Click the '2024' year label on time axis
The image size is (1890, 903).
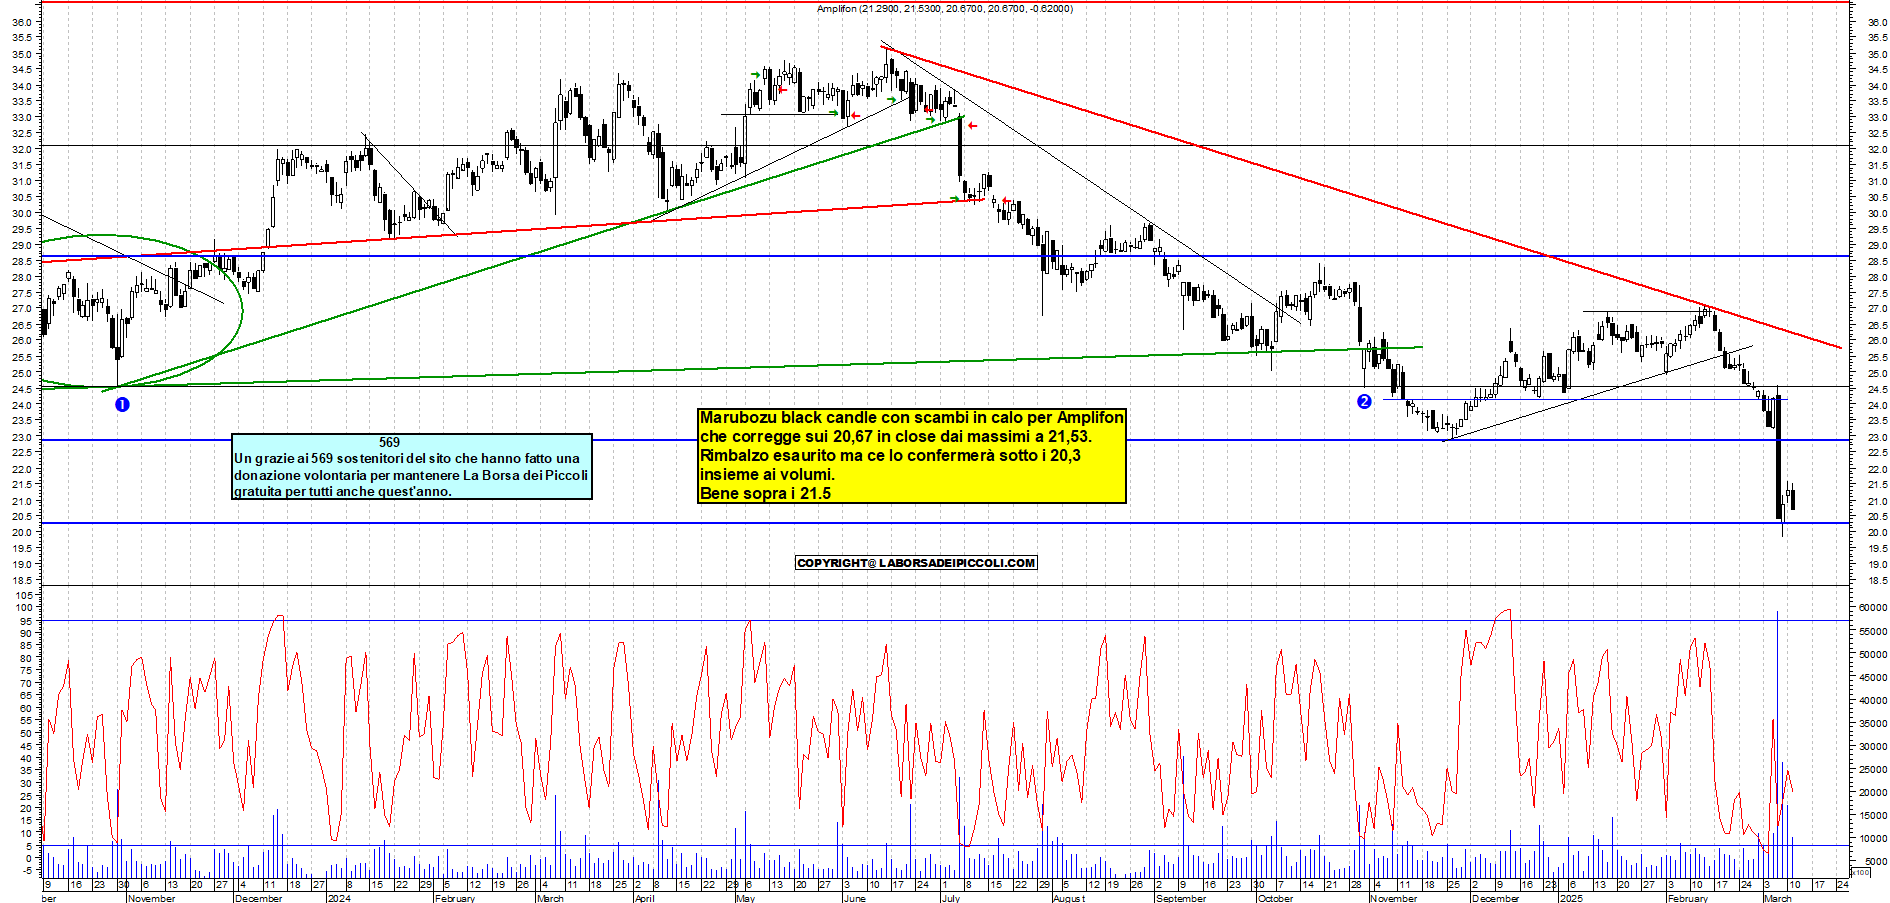pos(339,898)
